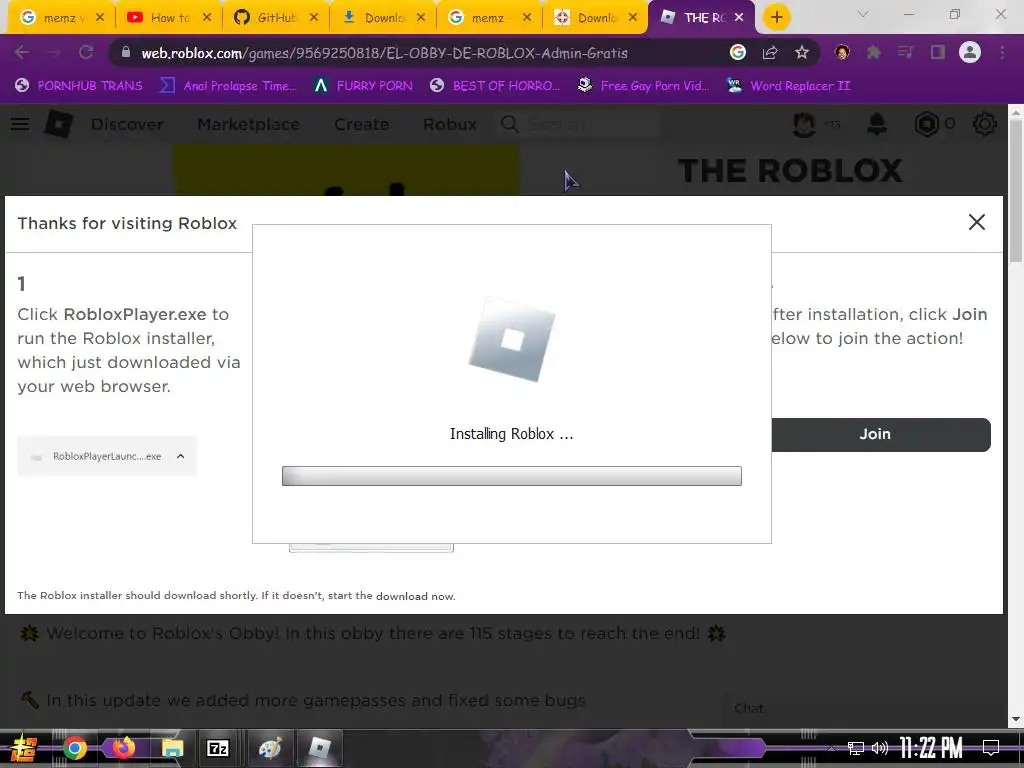Screen dimensions: 1024x768
Task: Open the tab search dropdown arrow
Action: 863,14
